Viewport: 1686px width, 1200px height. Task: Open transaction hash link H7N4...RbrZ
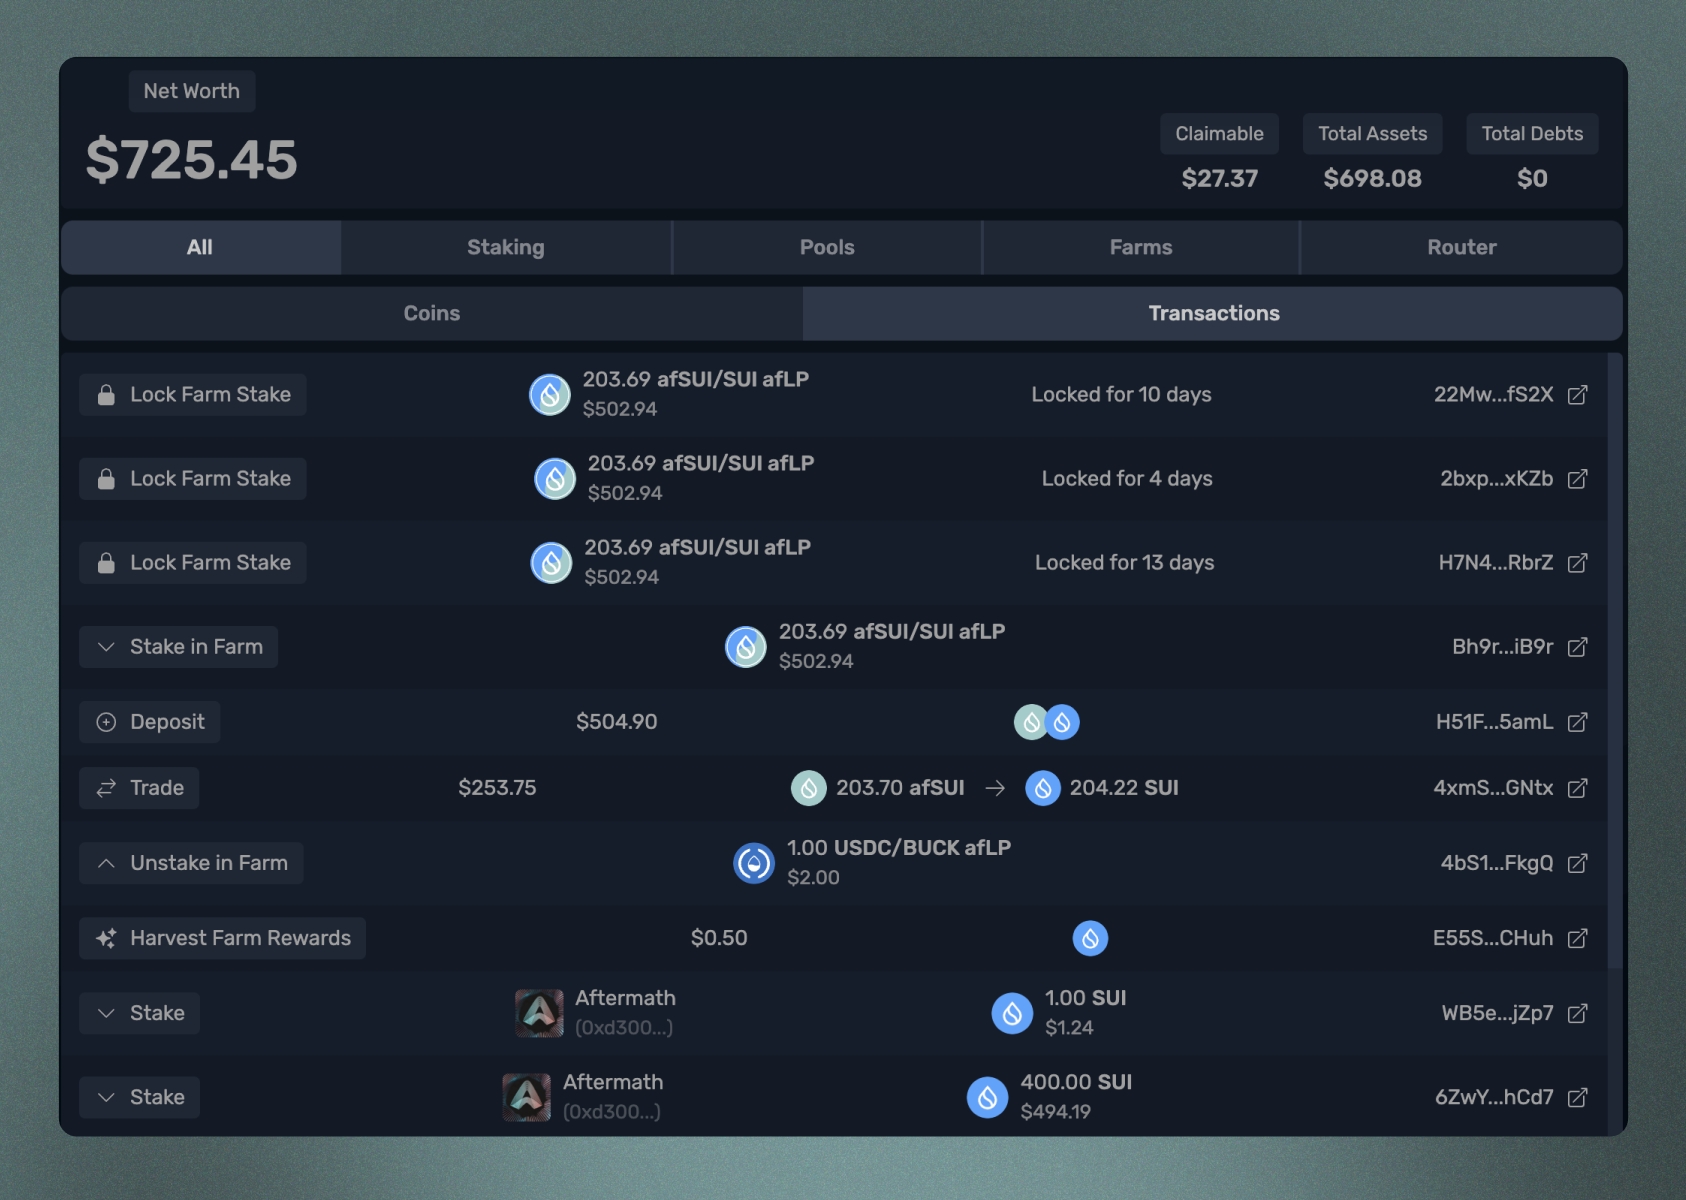tap(1495, 563)
